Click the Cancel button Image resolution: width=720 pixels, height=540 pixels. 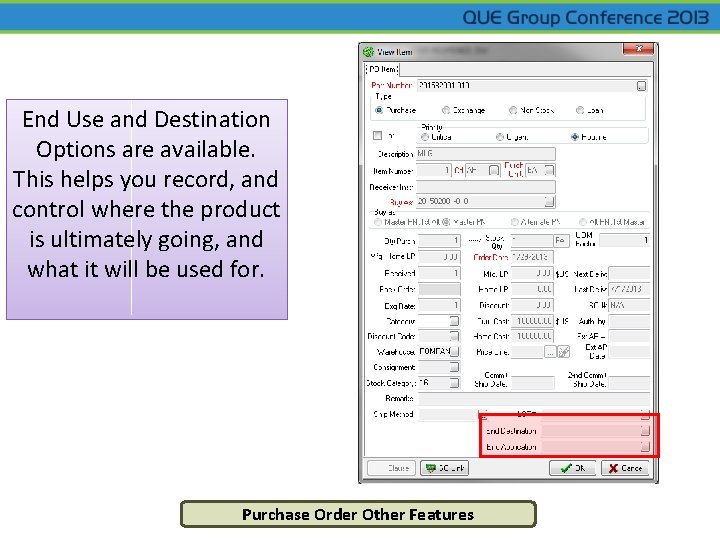click(625, 468)
